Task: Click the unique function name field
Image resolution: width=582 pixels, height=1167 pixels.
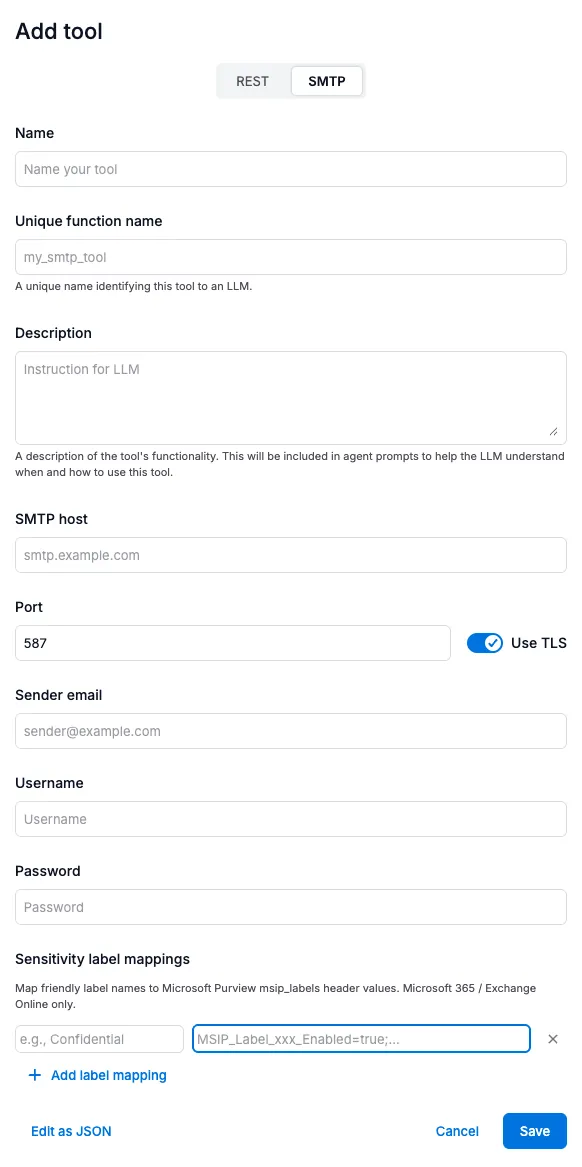Action: (291, 257)
